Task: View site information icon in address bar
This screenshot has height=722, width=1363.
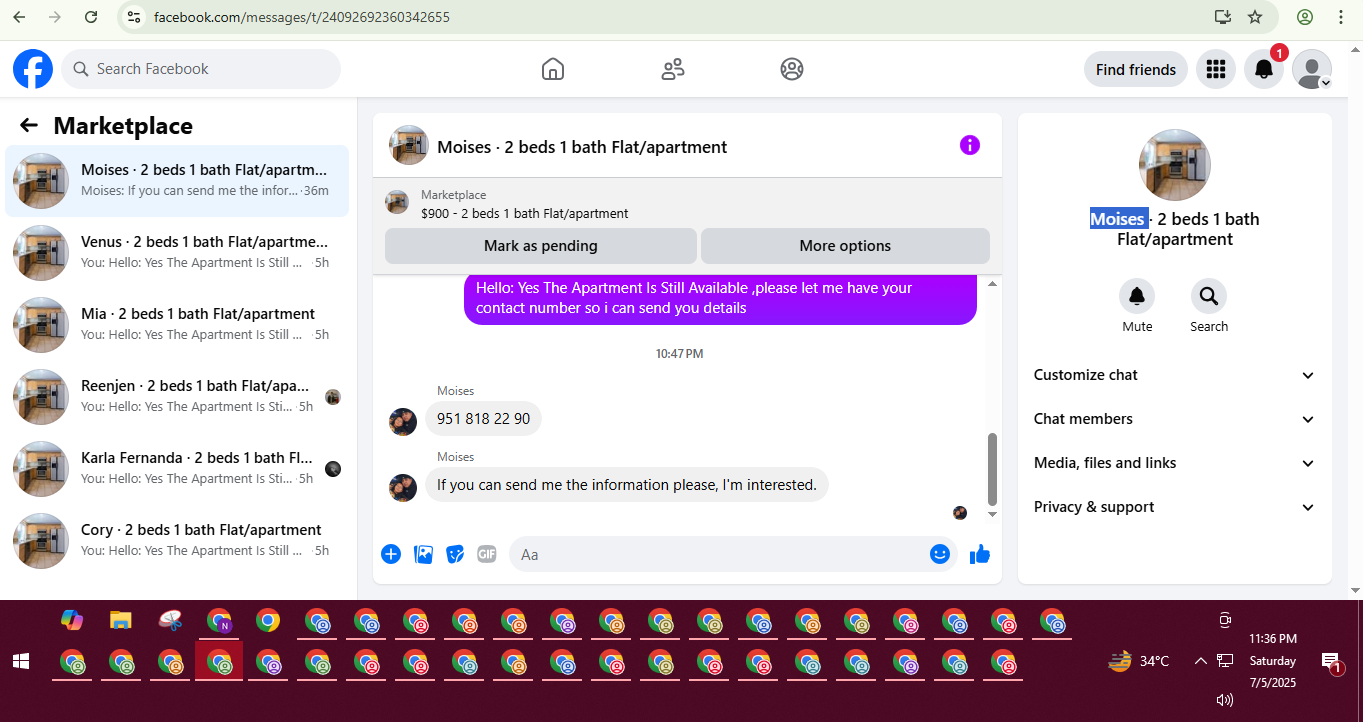Action: [x=135, y=17]
